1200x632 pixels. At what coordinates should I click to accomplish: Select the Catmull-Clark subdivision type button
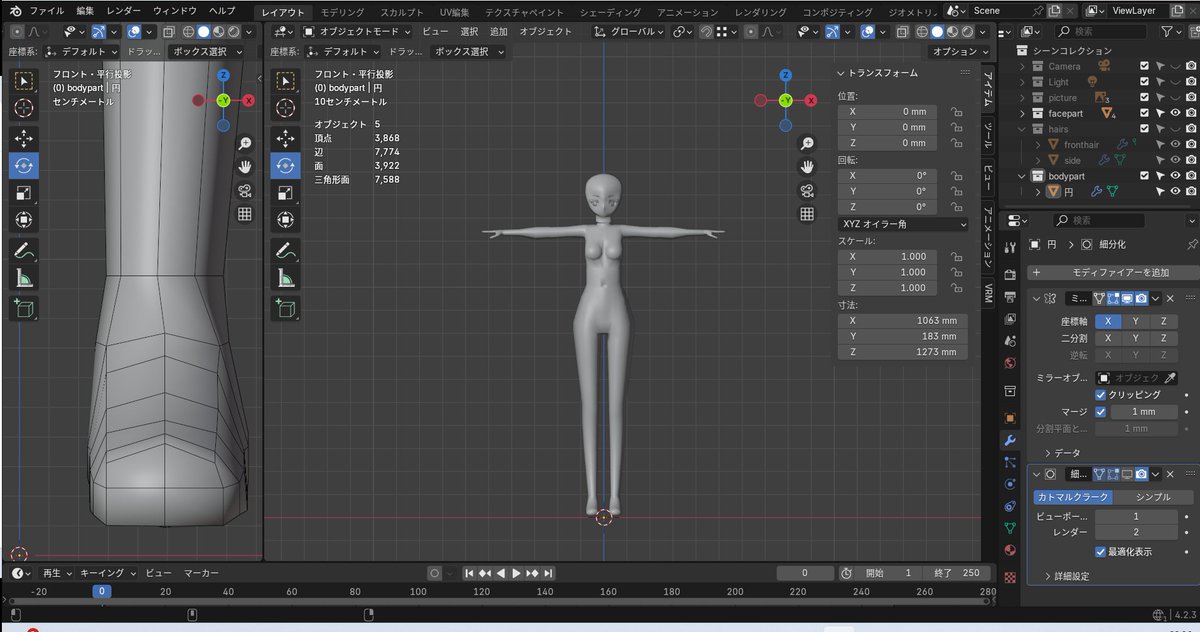tap(1071, 497)
